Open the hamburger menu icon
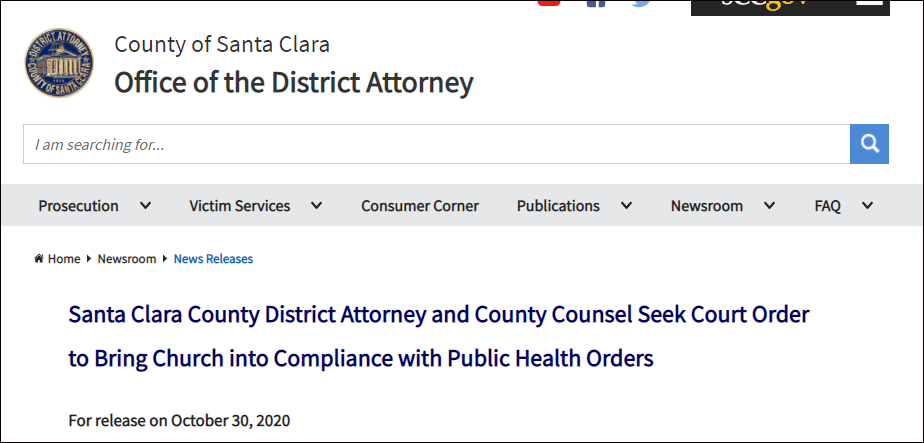The image size is (924, 443). (869, 4)
